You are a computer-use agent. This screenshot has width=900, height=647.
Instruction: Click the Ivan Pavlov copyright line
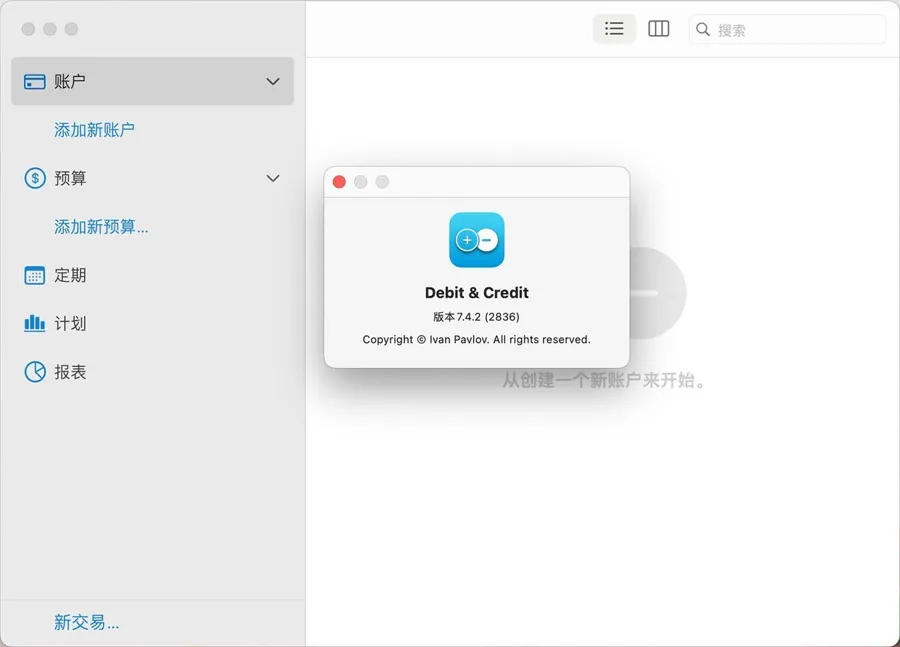coord(476,340)
